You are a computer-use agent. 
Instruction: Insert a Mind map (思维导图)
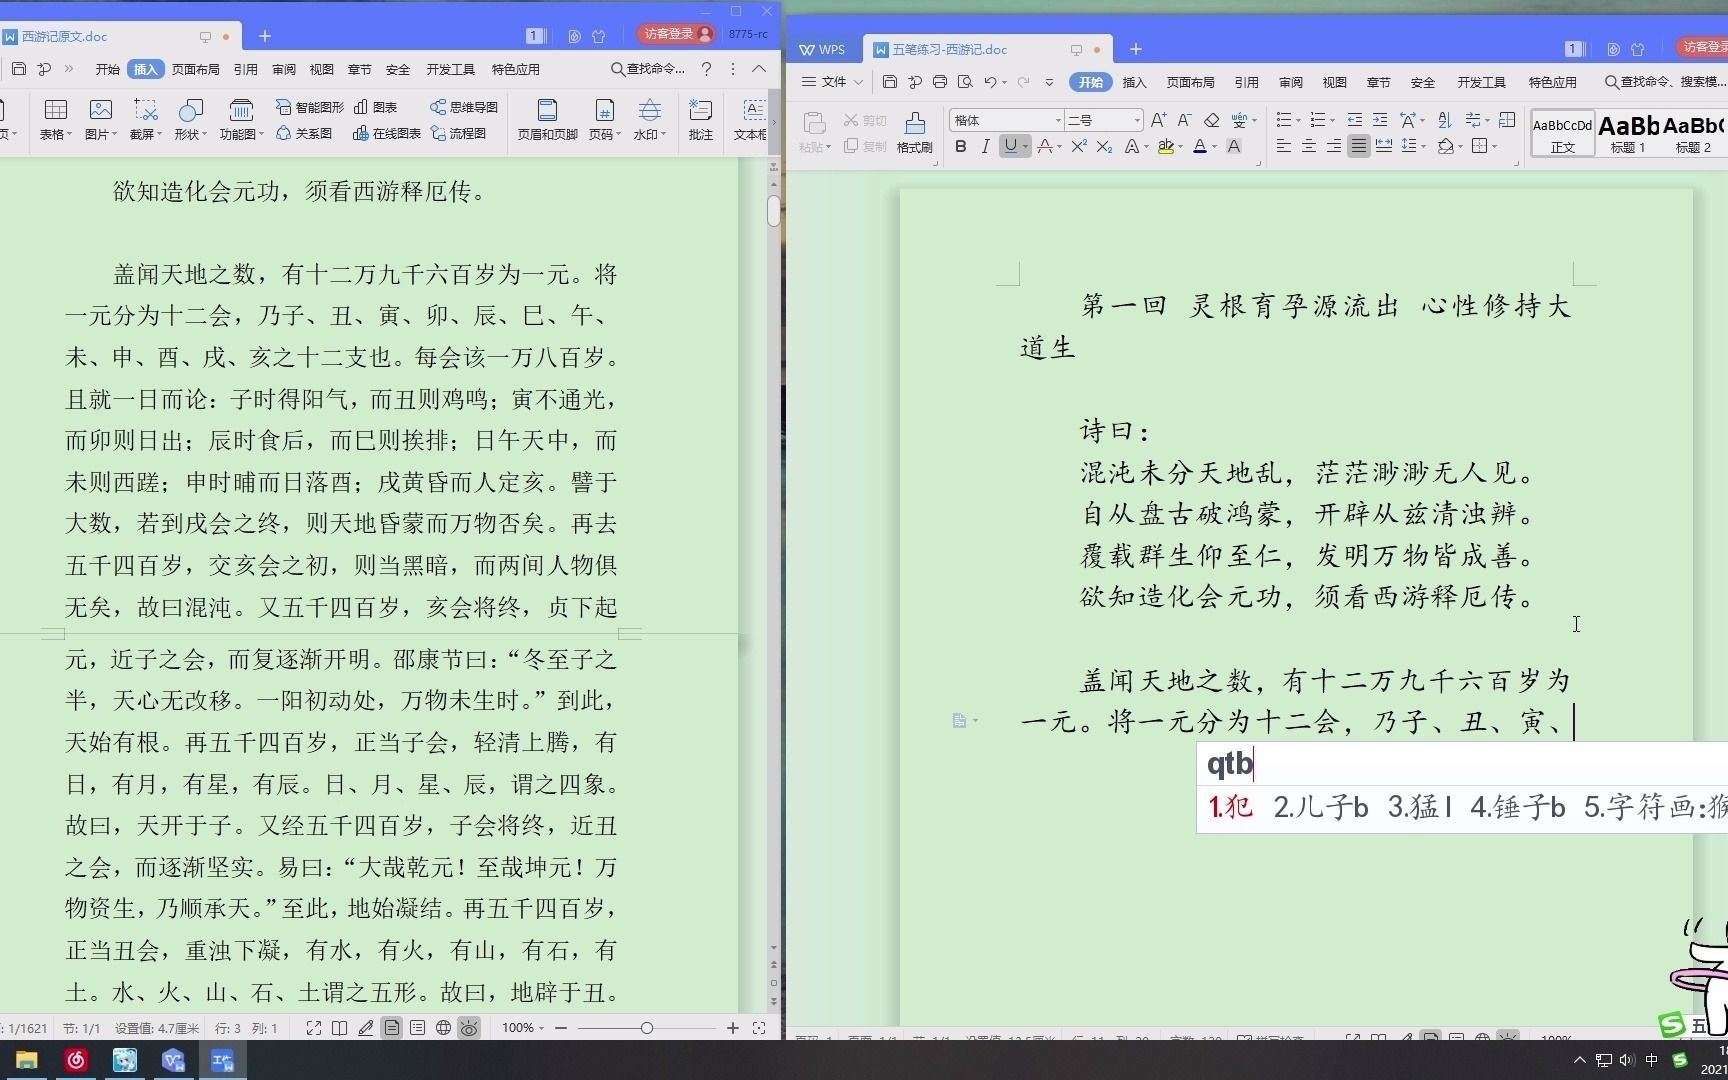464,107
